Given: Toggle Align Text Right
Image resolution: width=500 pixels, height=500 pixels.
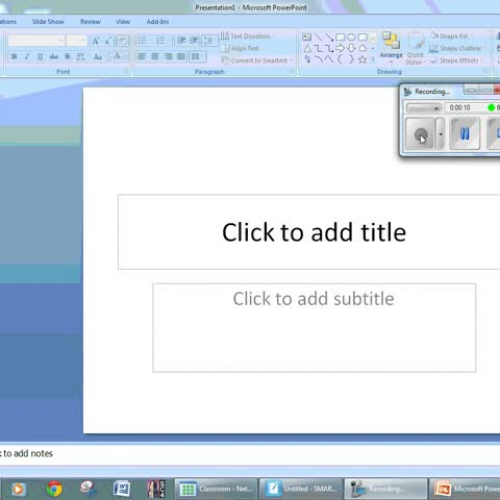Looking at the screenshot, I should (168, 56).
